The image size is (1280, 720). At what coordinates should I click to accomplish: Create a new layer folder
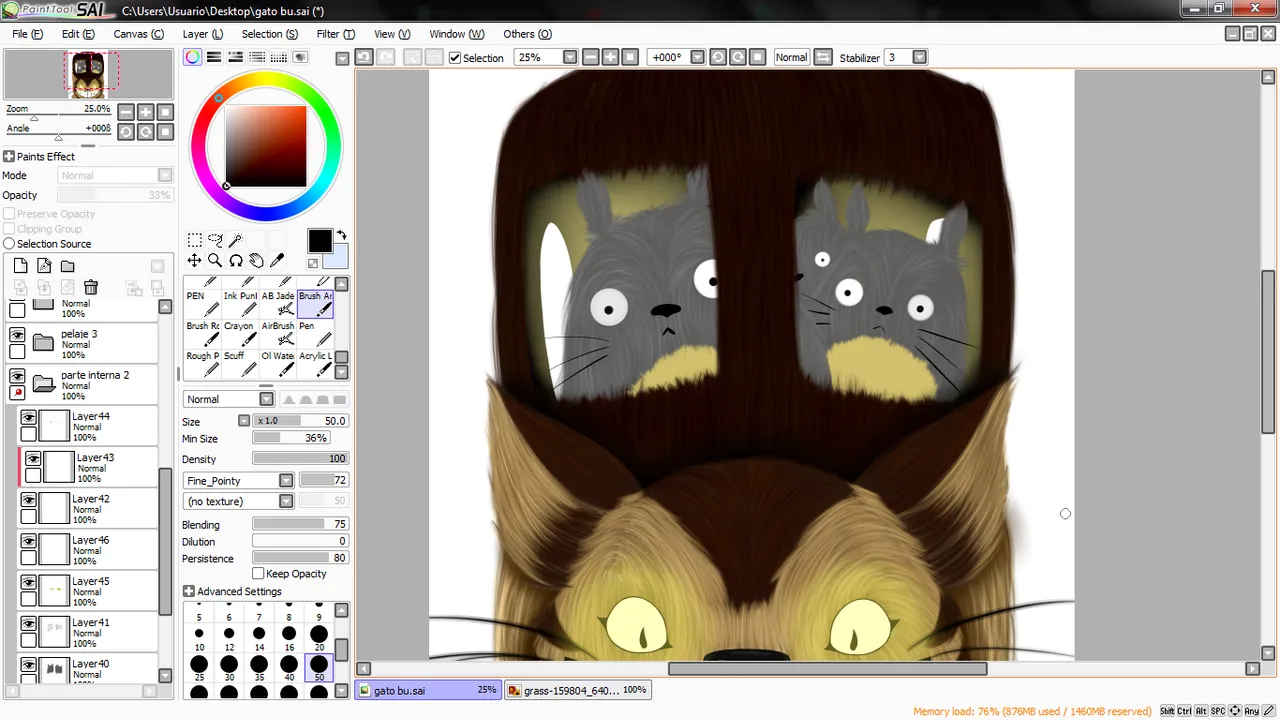click(67, 266)
